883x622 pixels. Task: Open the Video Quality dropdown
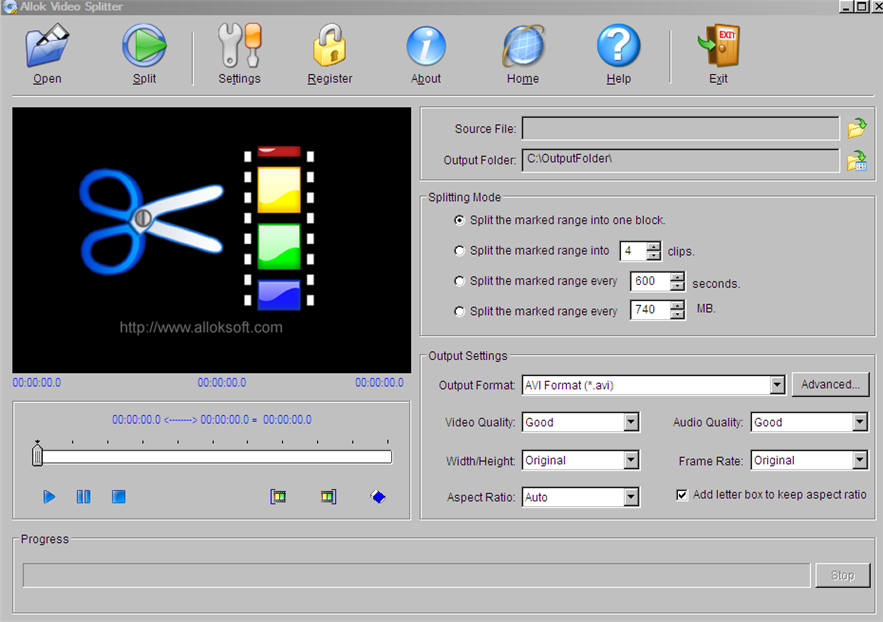click(x=631, y=423)
